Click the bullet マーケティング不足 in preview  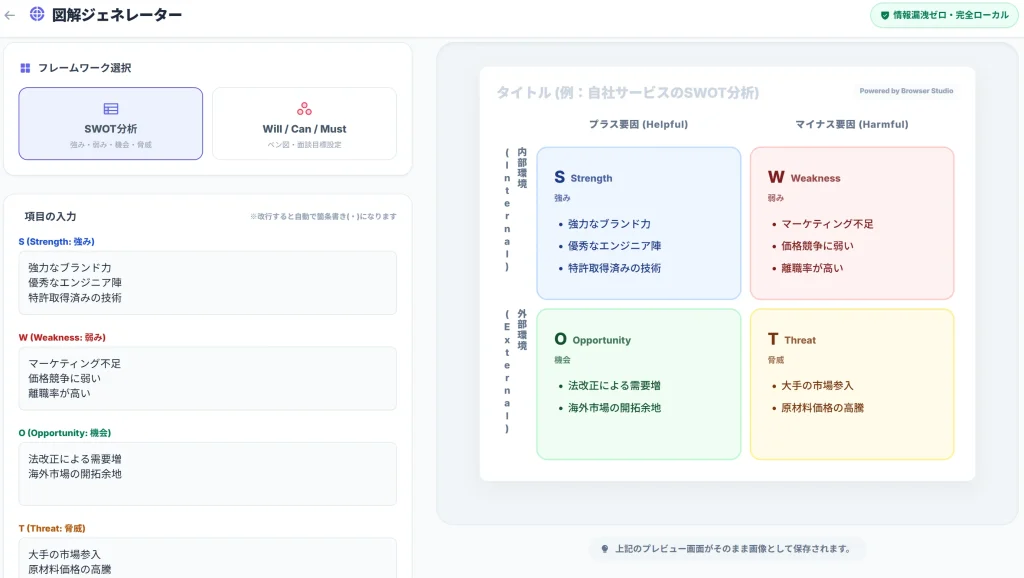click(827, 224)
